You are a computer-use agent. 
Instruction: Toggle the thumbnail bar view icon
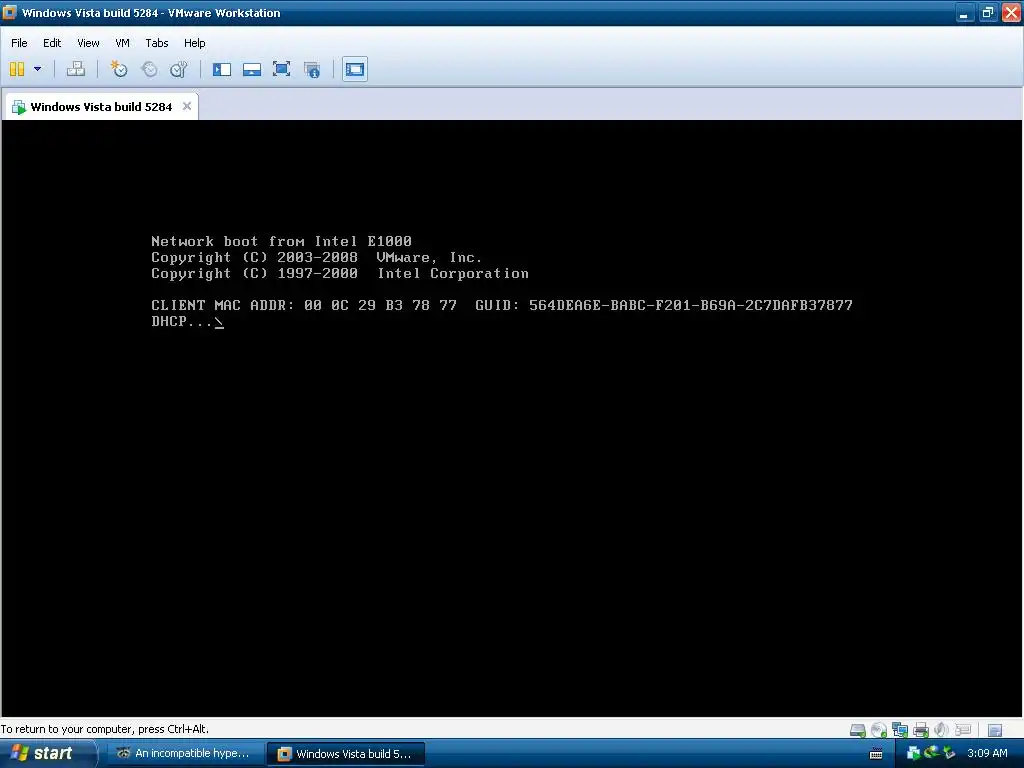[252, 69]
